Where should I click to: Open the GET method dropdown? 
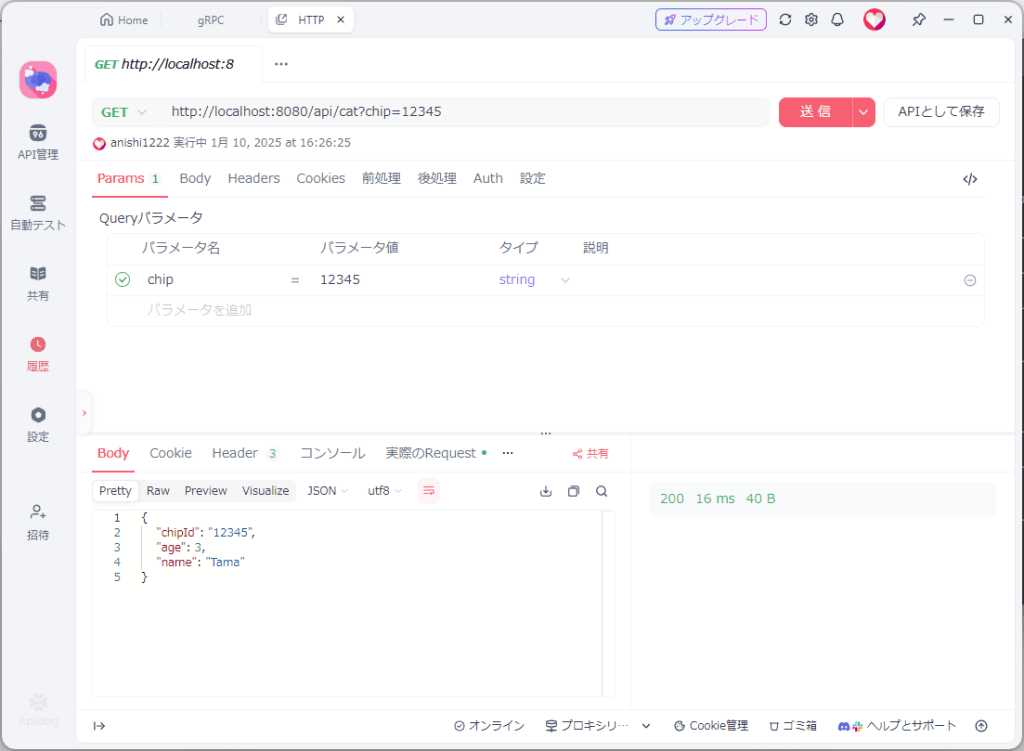tap(124, 112)
